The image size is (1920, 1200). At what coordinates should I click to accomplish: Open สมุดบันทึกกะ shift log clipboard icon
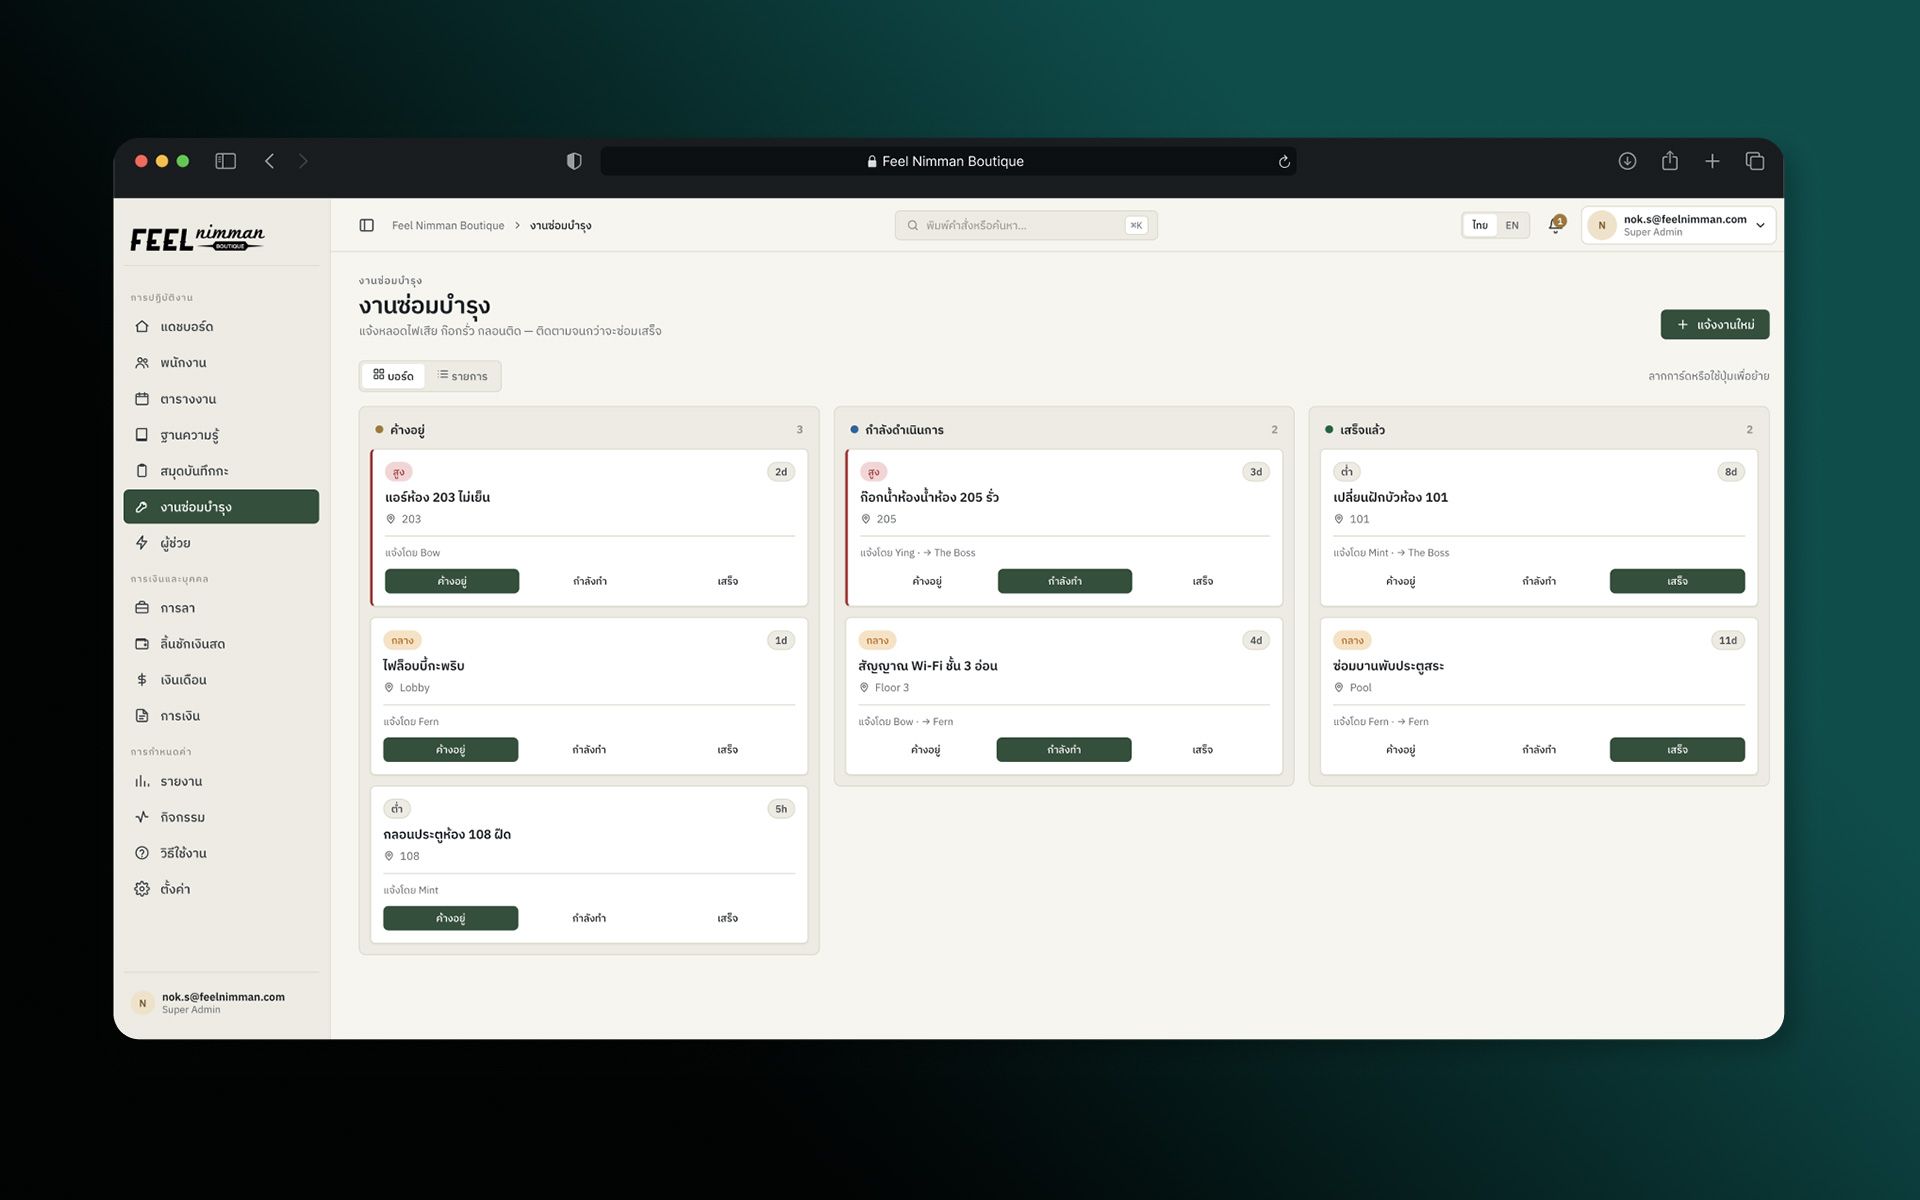[x=142, y=470]
